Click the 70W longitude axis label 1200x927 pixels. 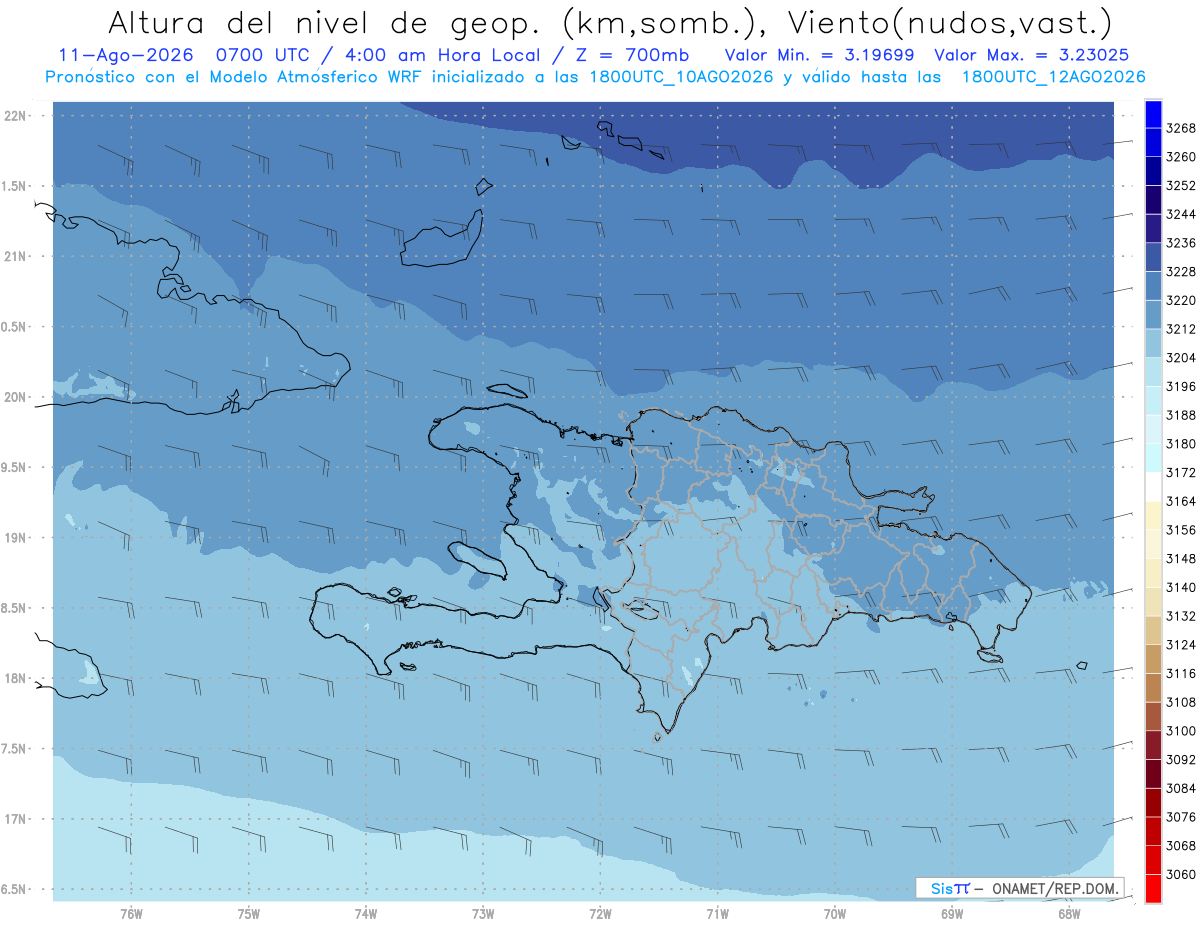(x=835, y=913)
